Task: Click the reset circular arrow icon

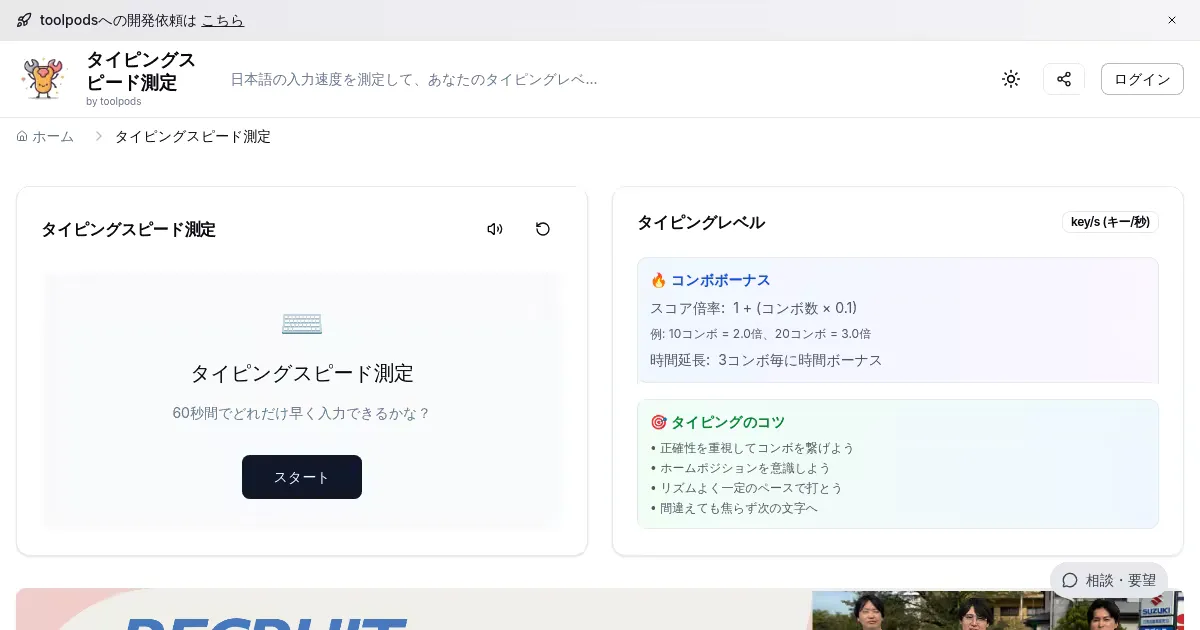Action: click(542, 229)
